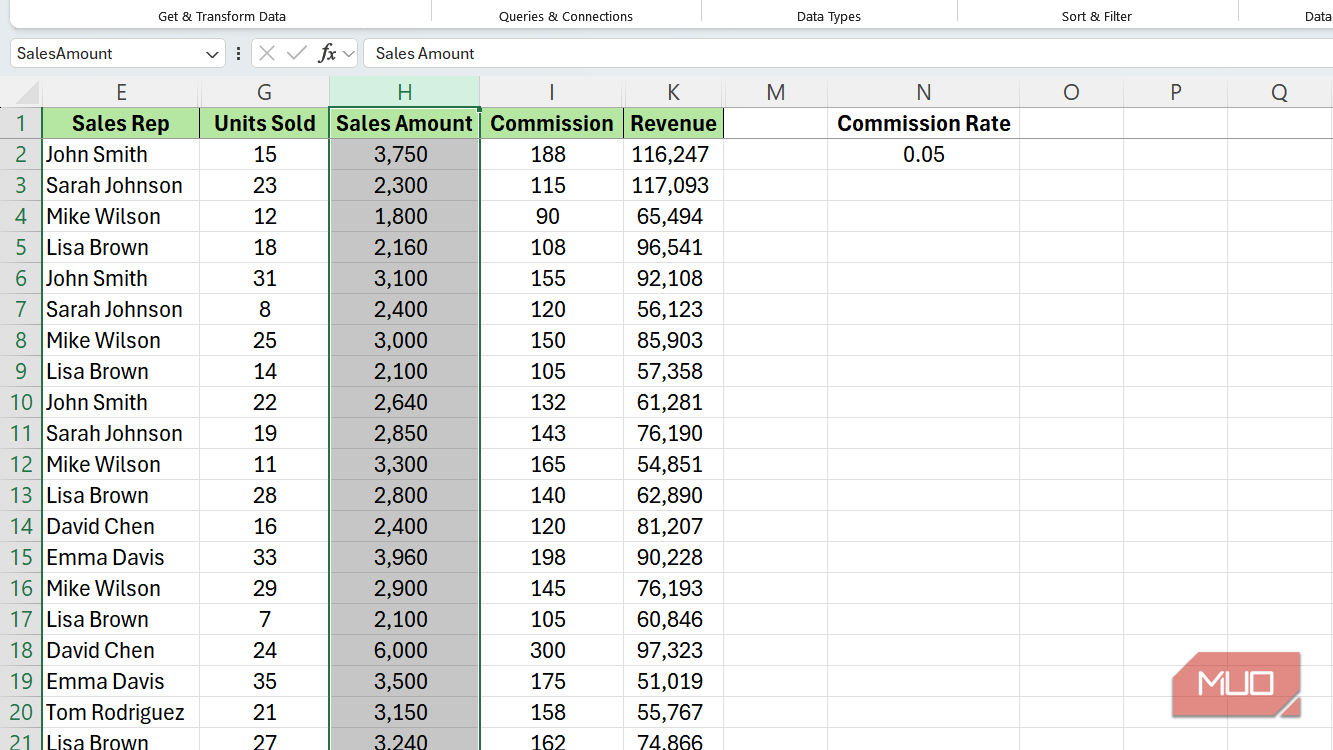Select column N header
Viewport: 1333px width, 750px height.
[x=923, y=93]
